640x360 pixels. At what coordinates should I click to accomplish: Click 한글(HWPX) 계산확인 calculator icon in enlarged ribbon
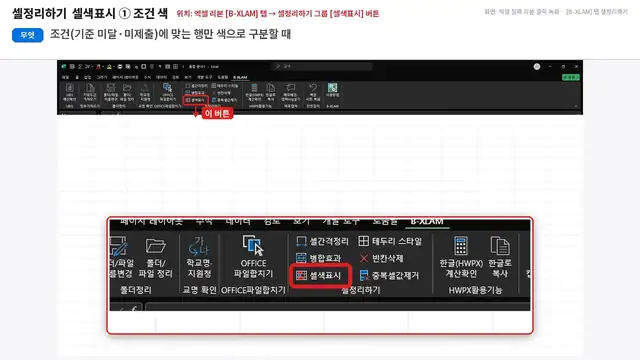click(461, 246)
